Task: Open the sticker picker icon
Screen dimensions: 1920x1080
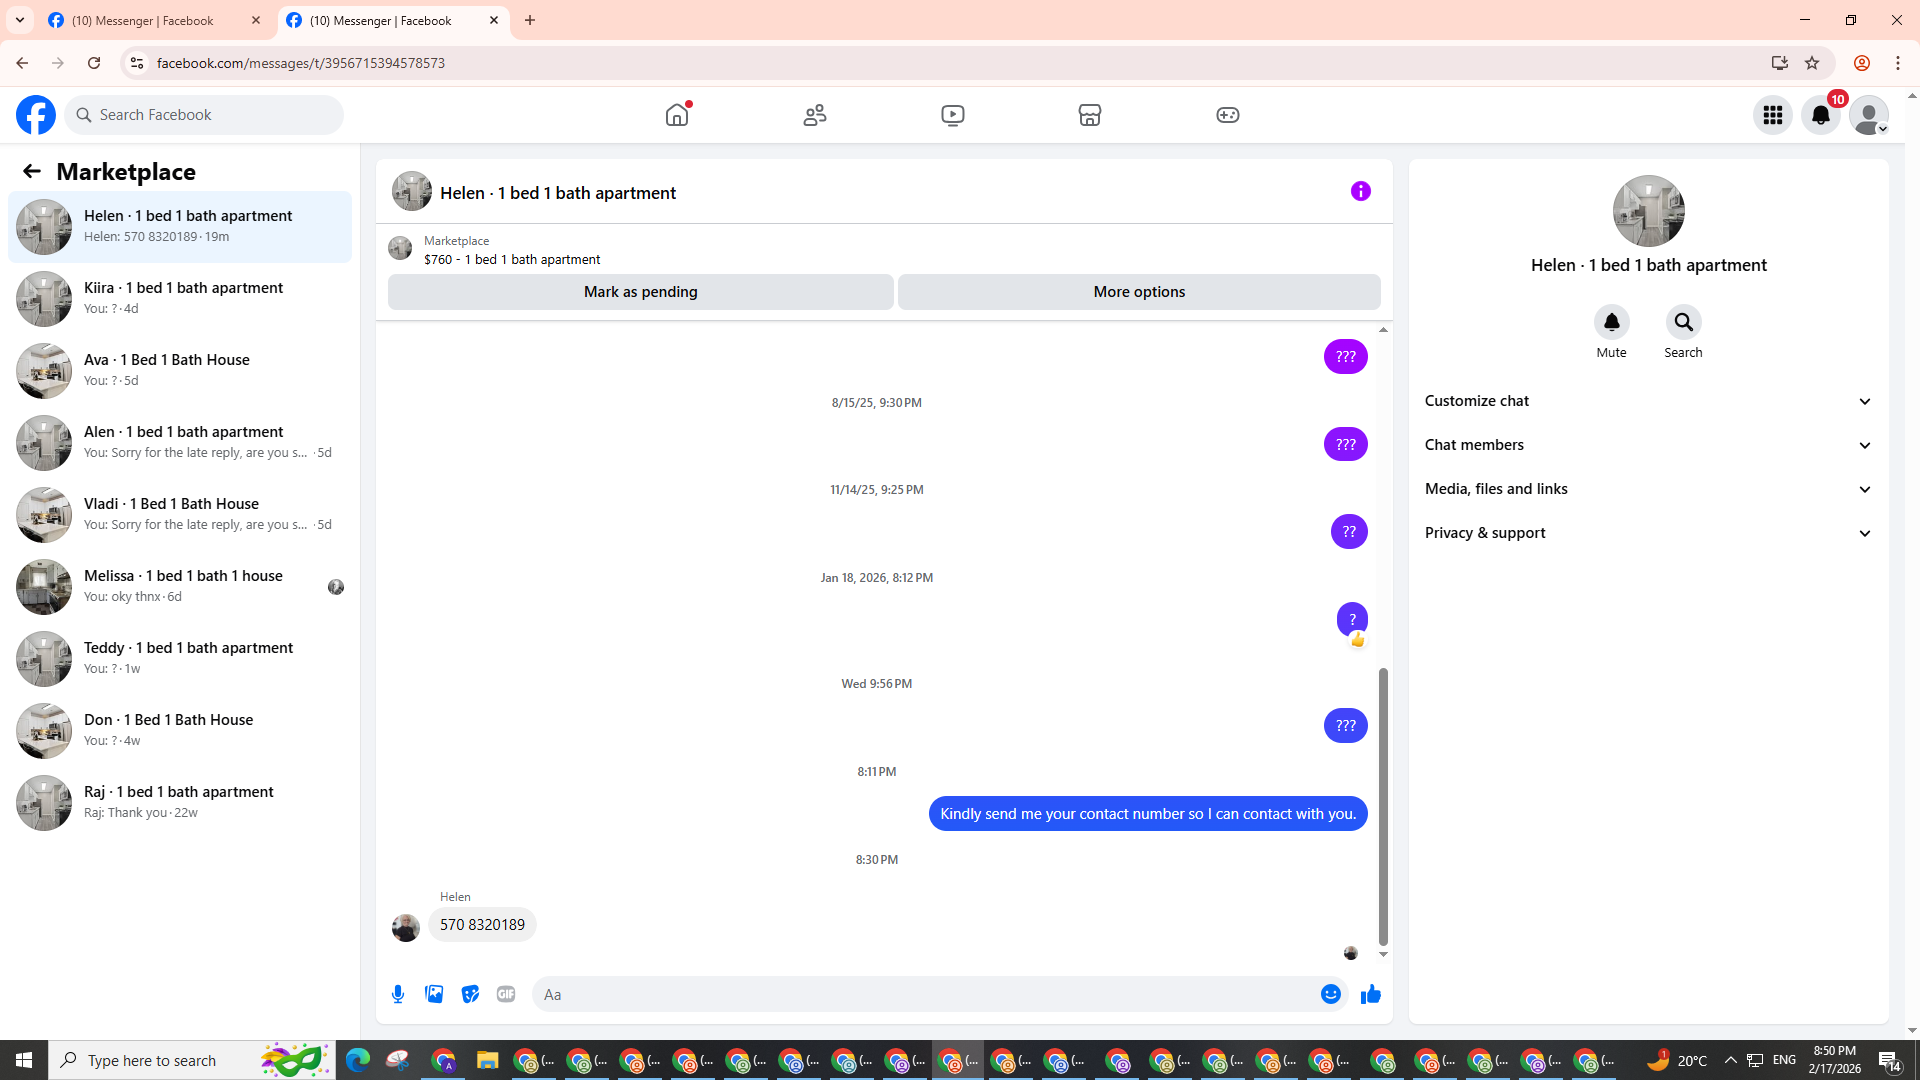Action: point(470,994)
